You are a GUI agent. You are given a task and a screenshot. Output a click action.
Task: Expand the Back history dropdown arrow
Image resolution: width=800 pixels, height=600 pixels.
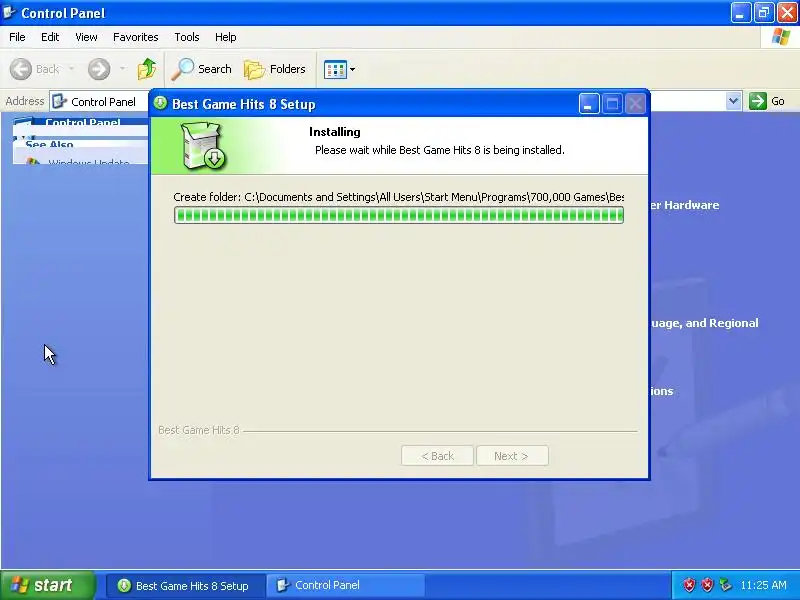pos(71,69)
